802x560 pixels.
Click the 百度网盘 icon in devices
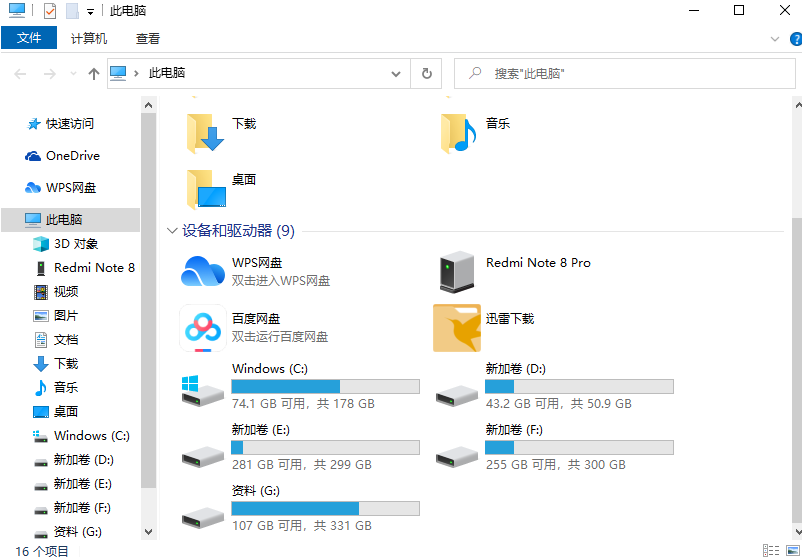coord(203,328)
